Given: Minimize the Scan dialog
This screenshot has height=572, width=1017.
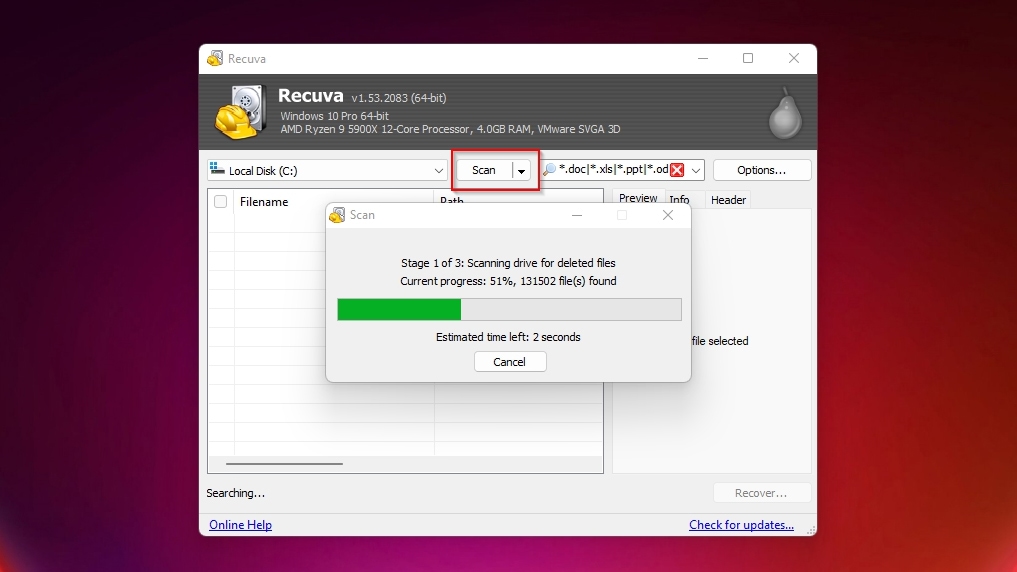Looking at the screenshot, I should (577, 215).
